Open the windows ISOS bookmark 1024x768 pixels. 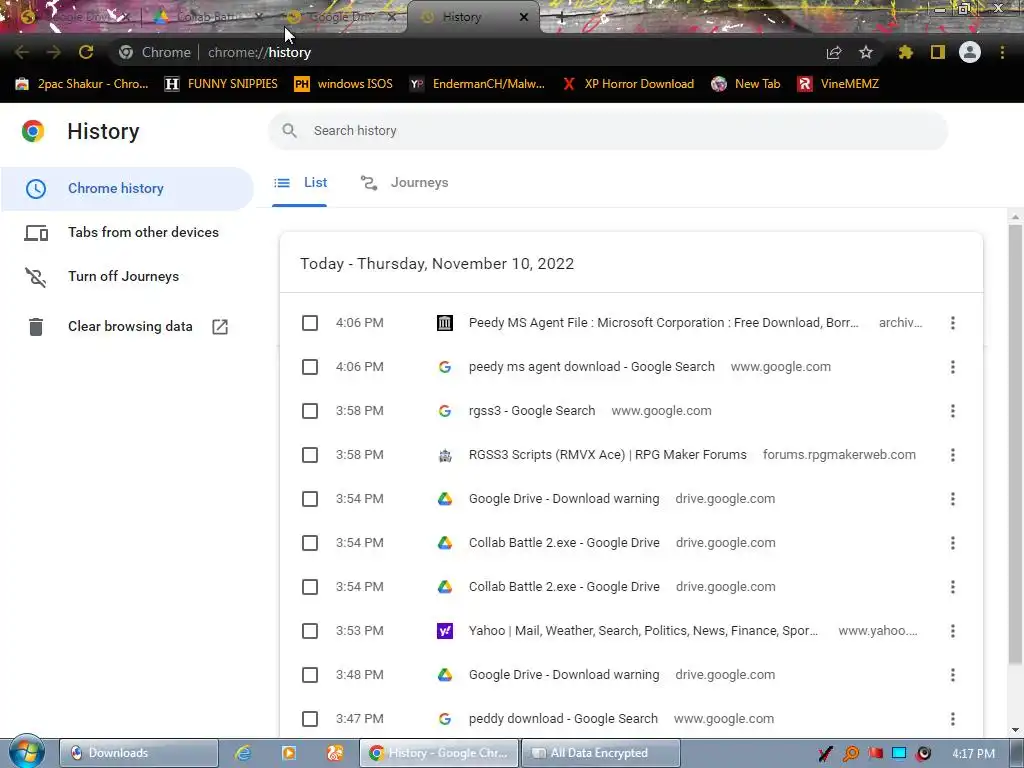(x=344, y=84)
